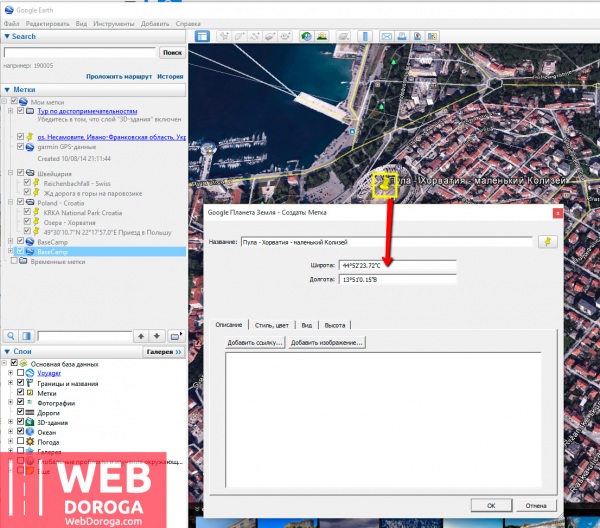Viewport: 600px width, 528px height.
Task: Enable the Voyager layer checkbox
Action: (21, 373)
